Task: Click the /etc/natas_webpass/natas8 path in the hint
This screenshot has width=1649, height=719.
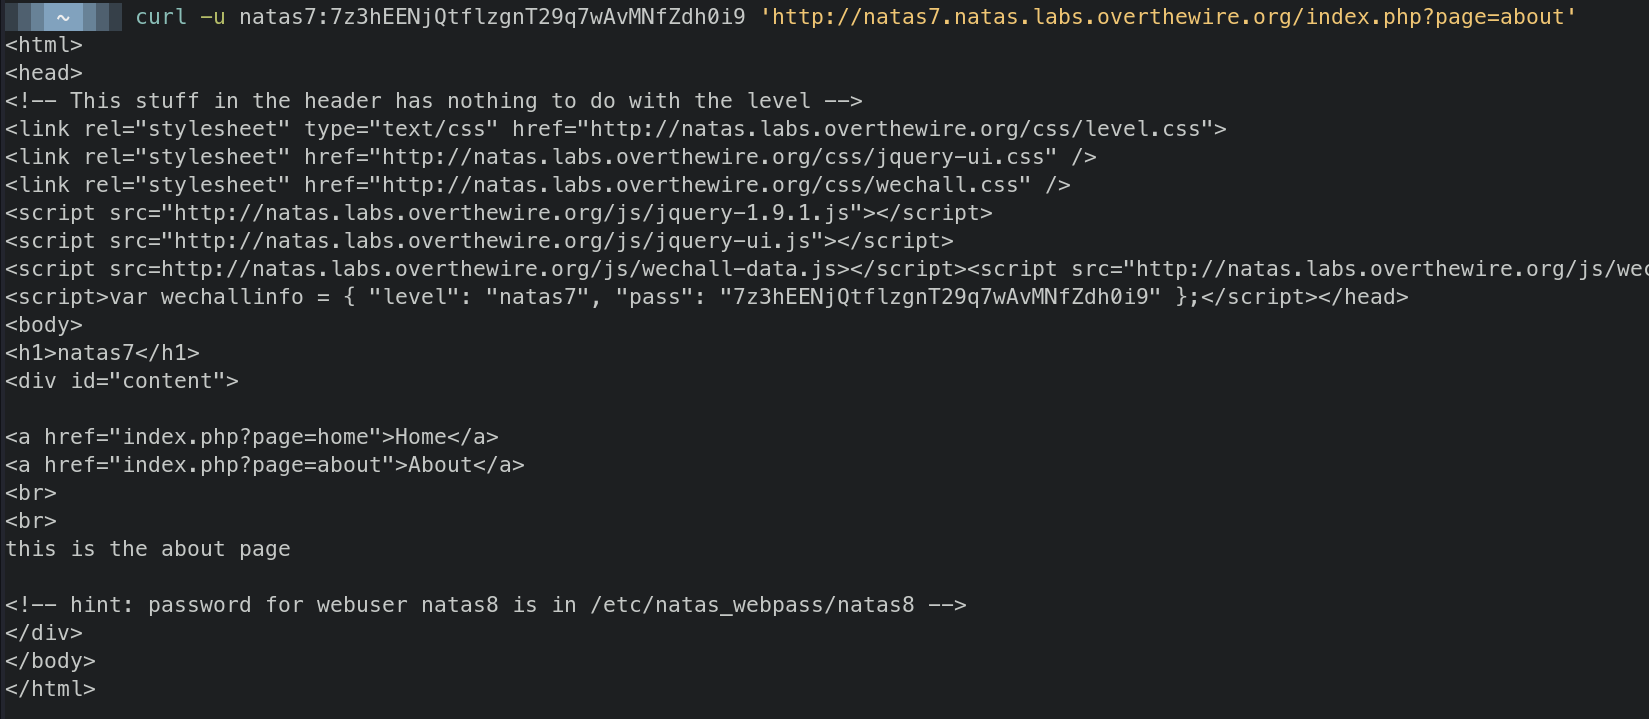Action: pyautogui.click(x=752, y=605)
